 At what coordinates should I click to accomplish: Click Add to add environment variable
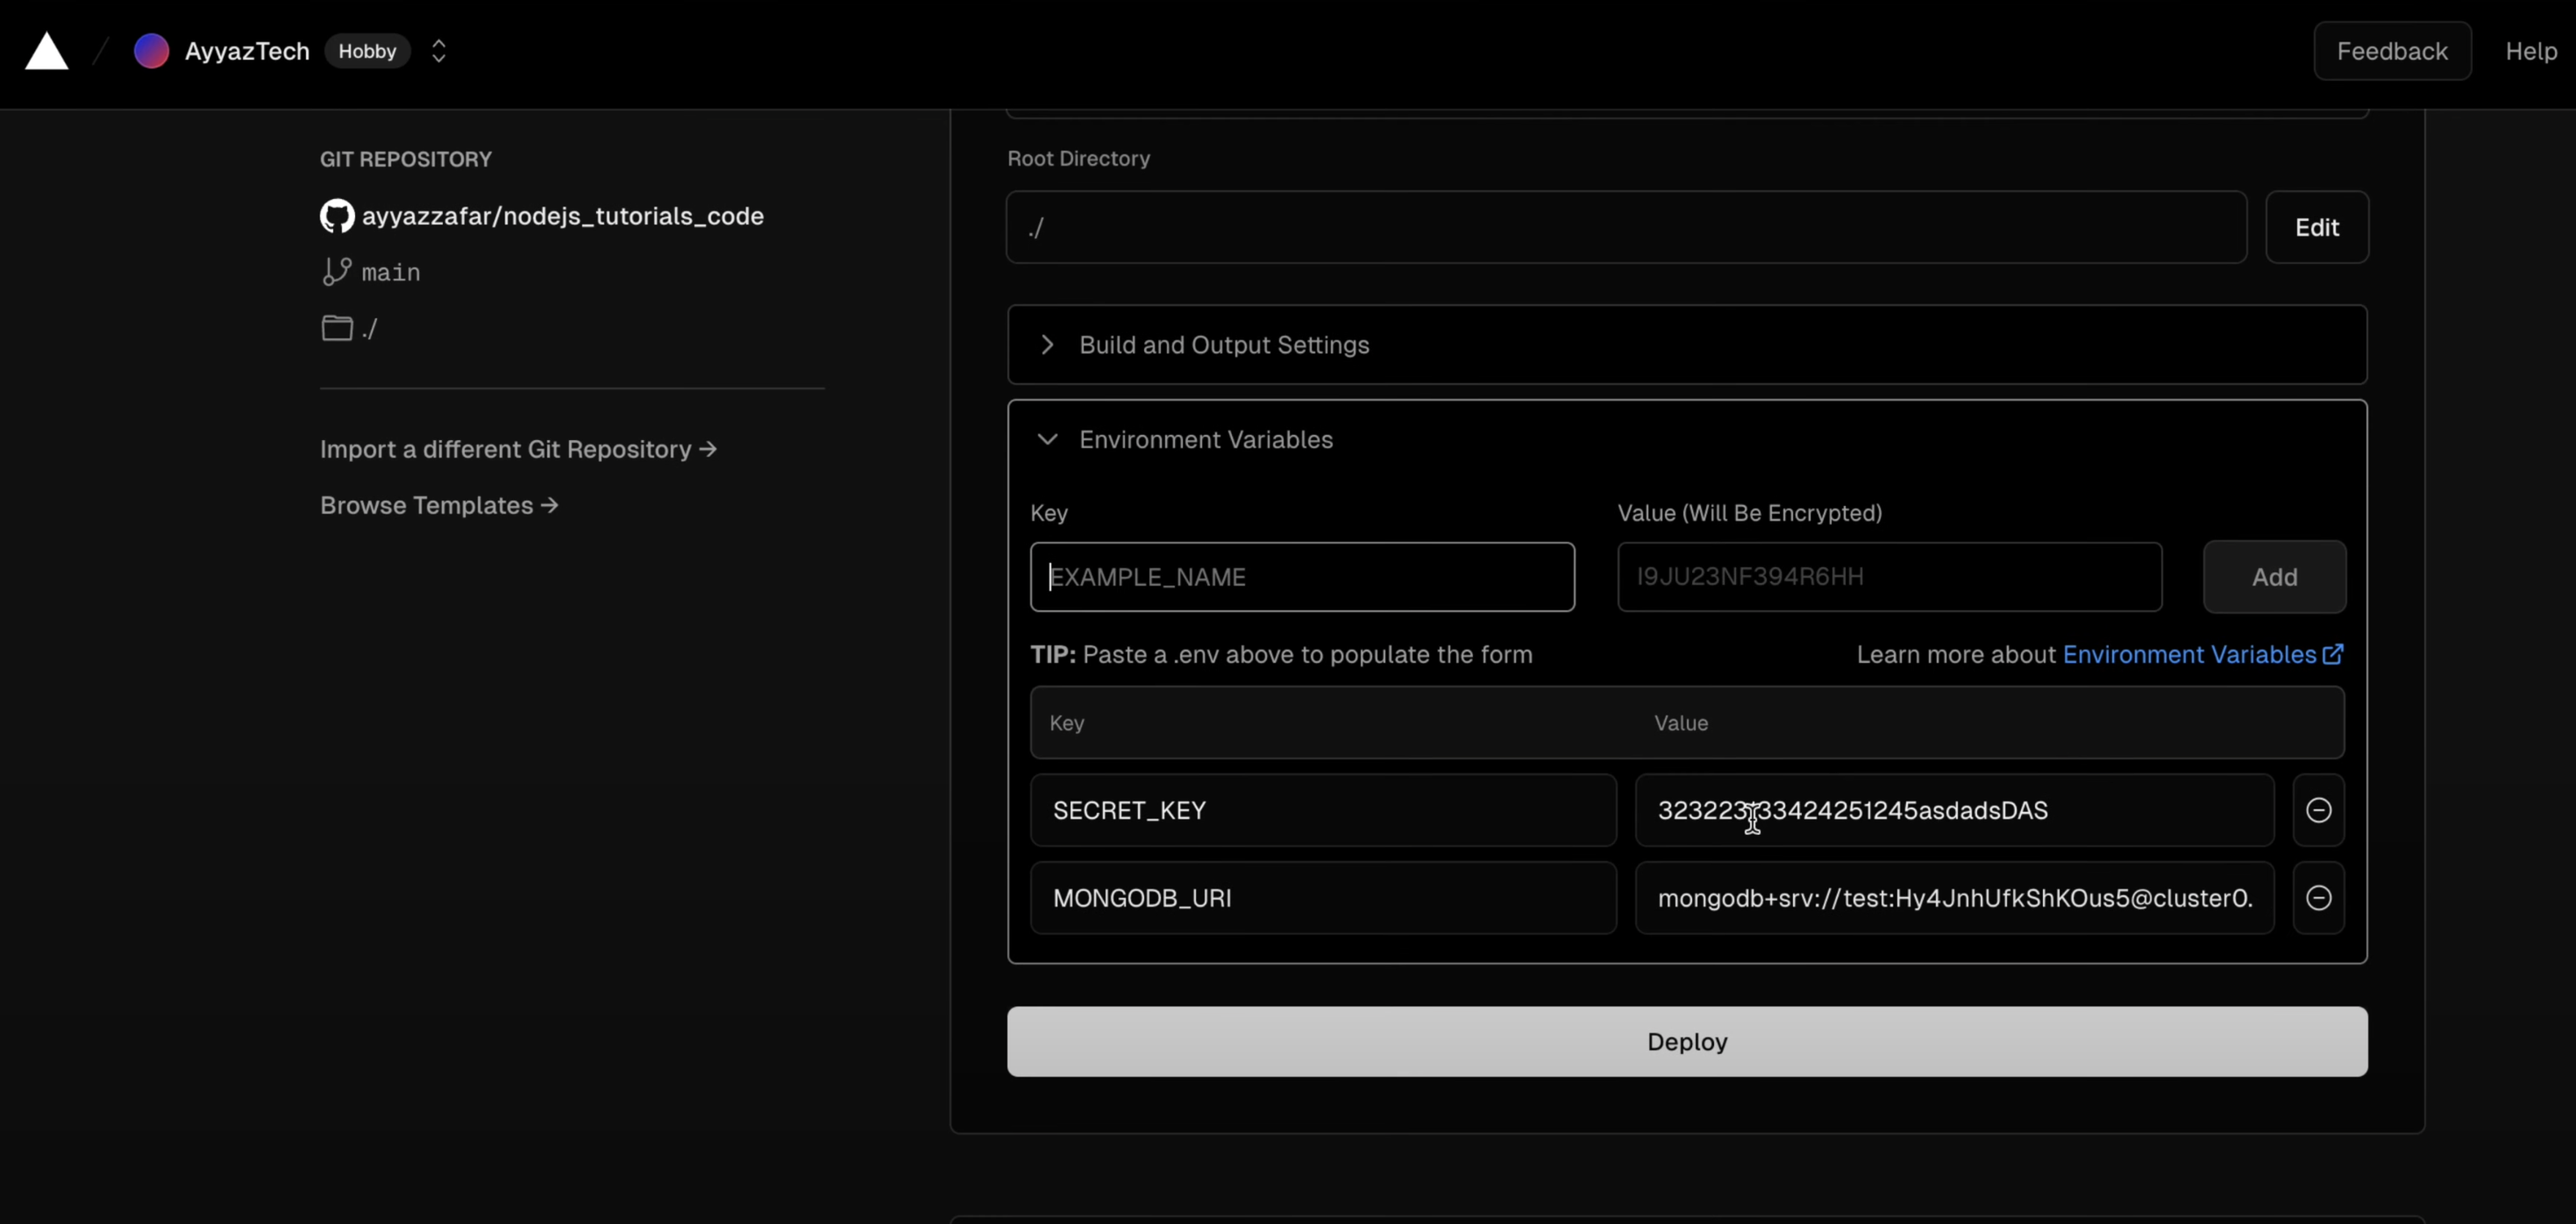click(x=2273, y=577)
